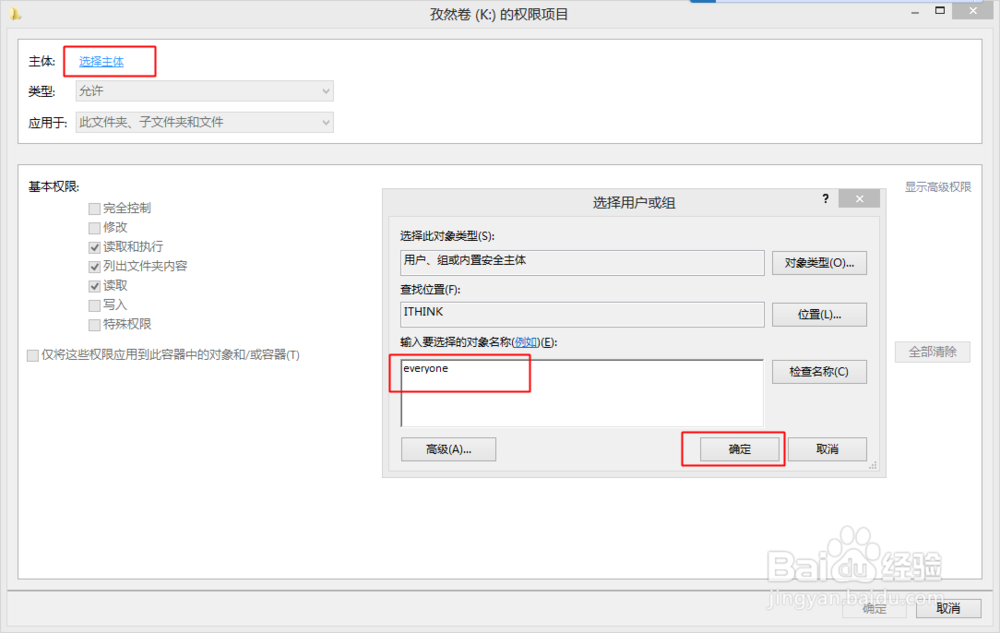Confirm with 确定 in 选择用户或组 dialog
This screenshot has width=1000, height=633.
point(740,449)
